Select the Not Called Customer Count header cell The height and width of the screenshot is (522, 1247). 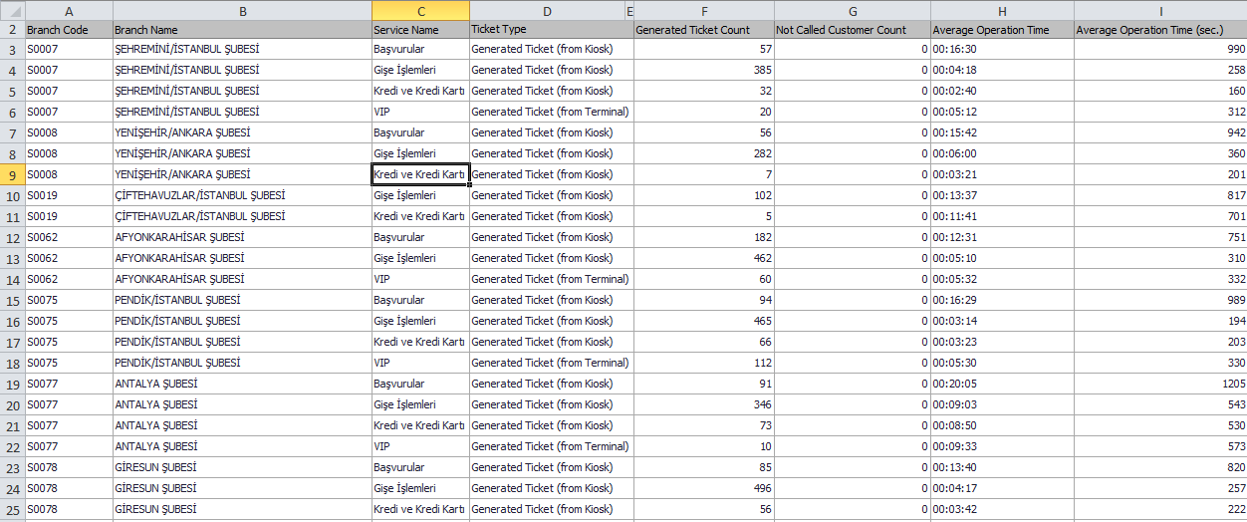(x=851, y=30)
